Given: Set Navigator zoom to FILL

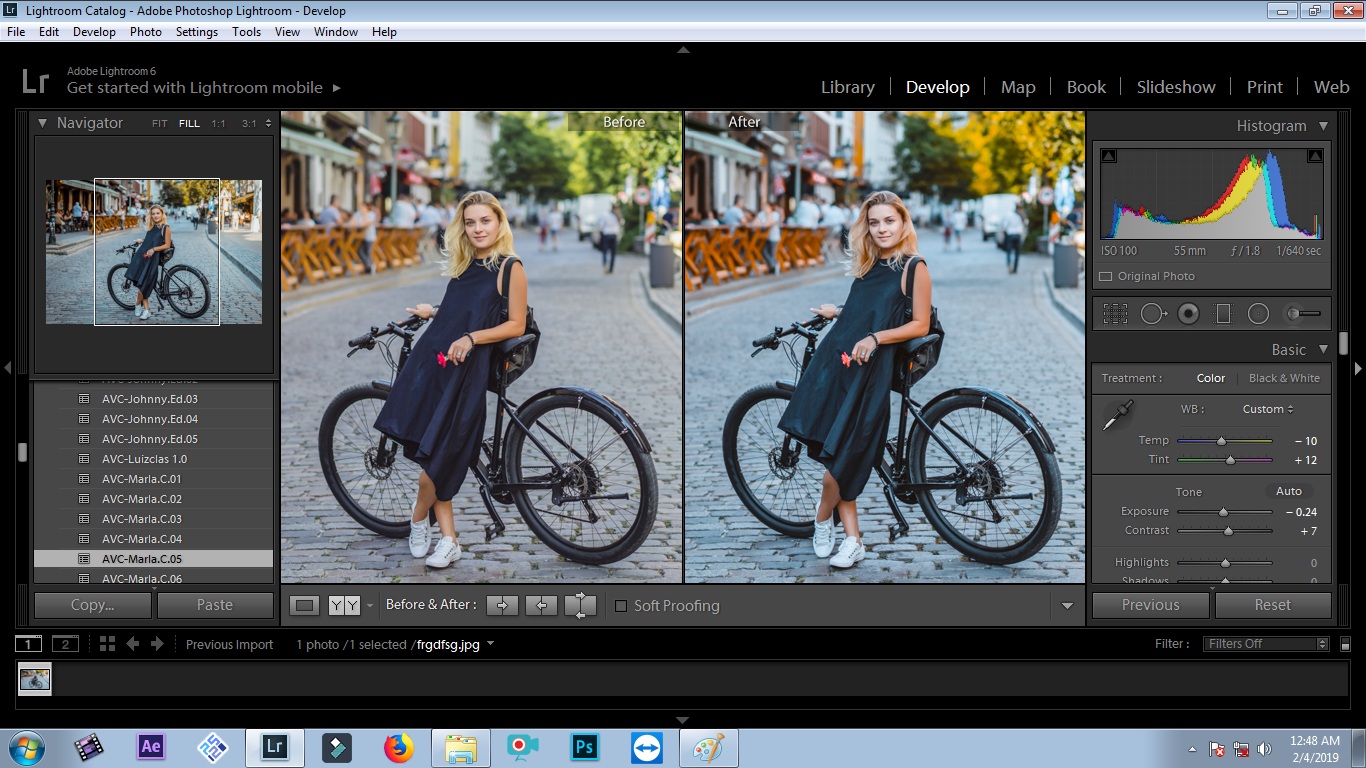Looking at the screenshot, I should pos(189,124).
